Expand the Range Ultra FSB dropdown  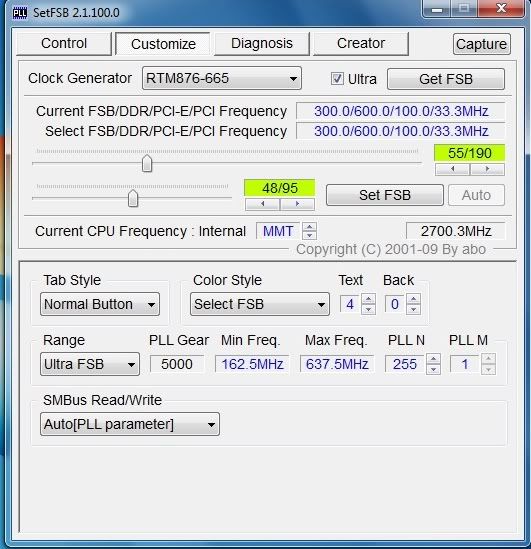(x=90, y=364)
